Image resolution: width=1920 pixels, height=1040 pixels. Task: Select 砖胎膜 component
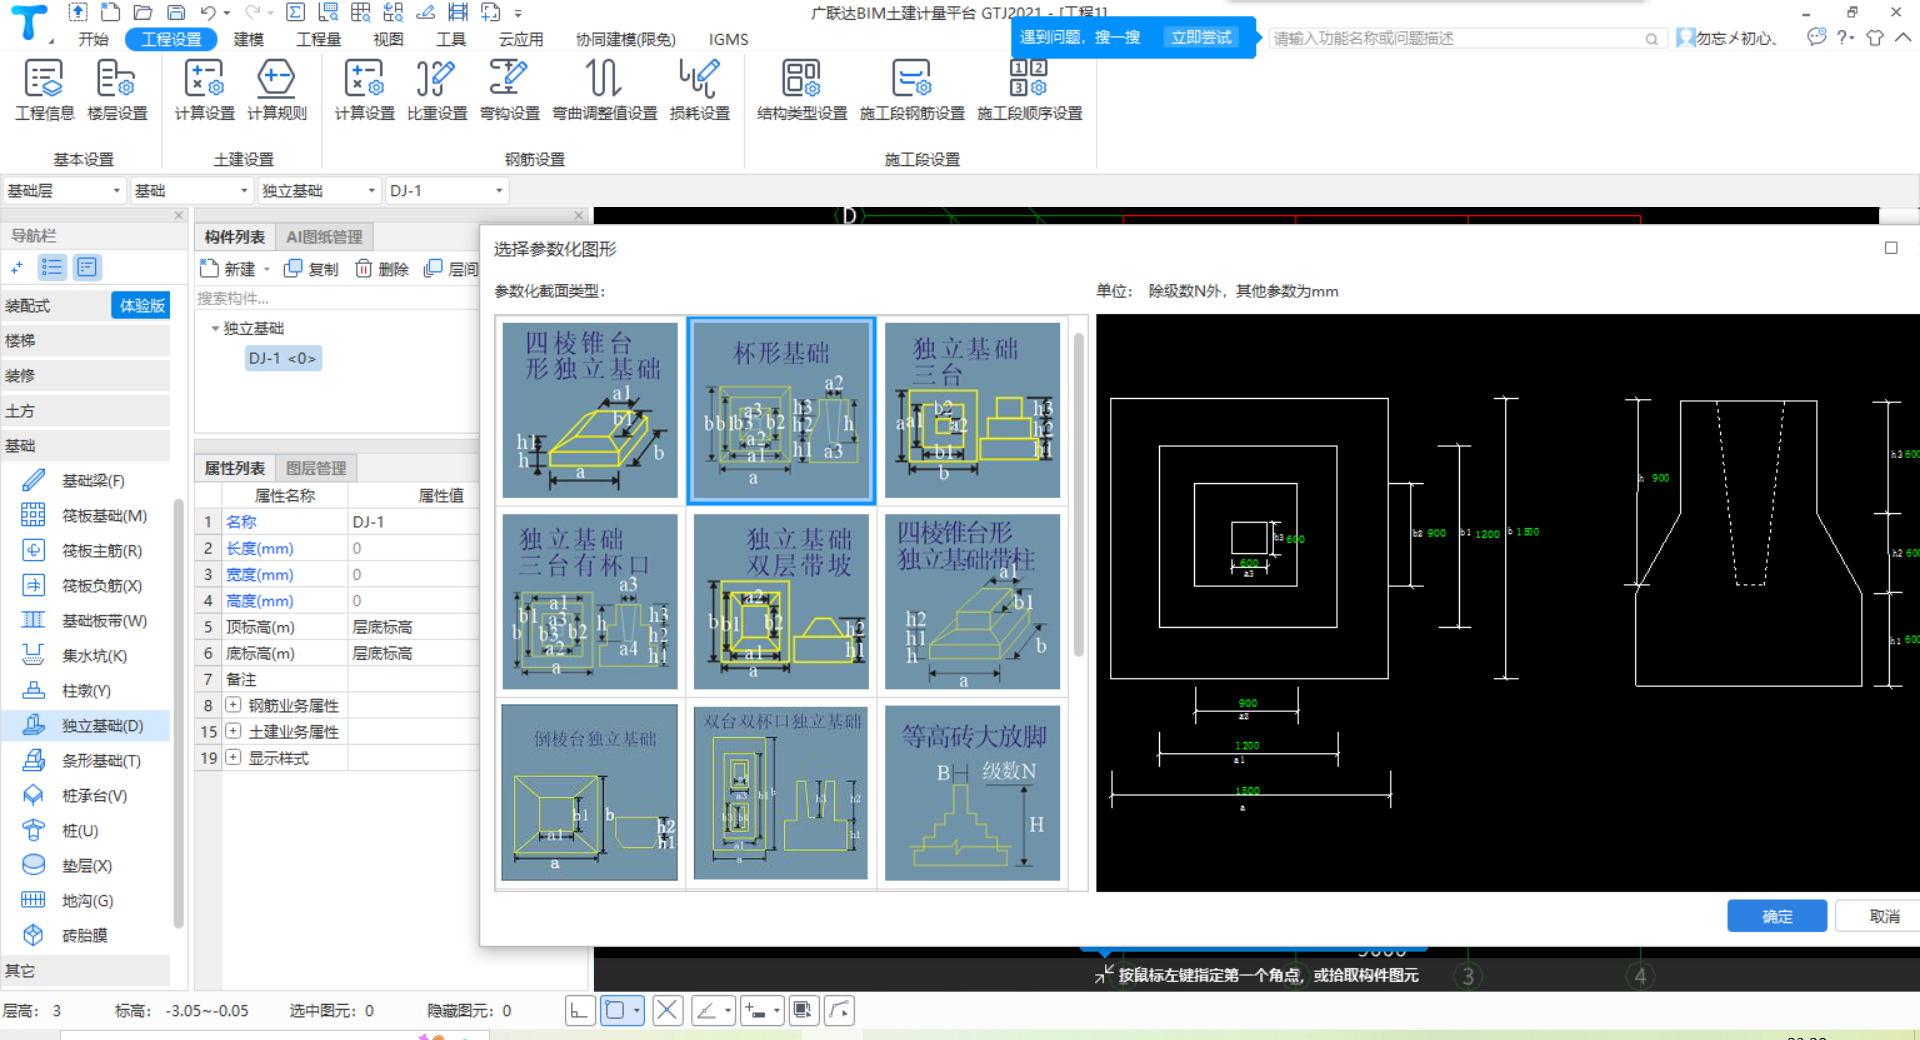(85, 936)
